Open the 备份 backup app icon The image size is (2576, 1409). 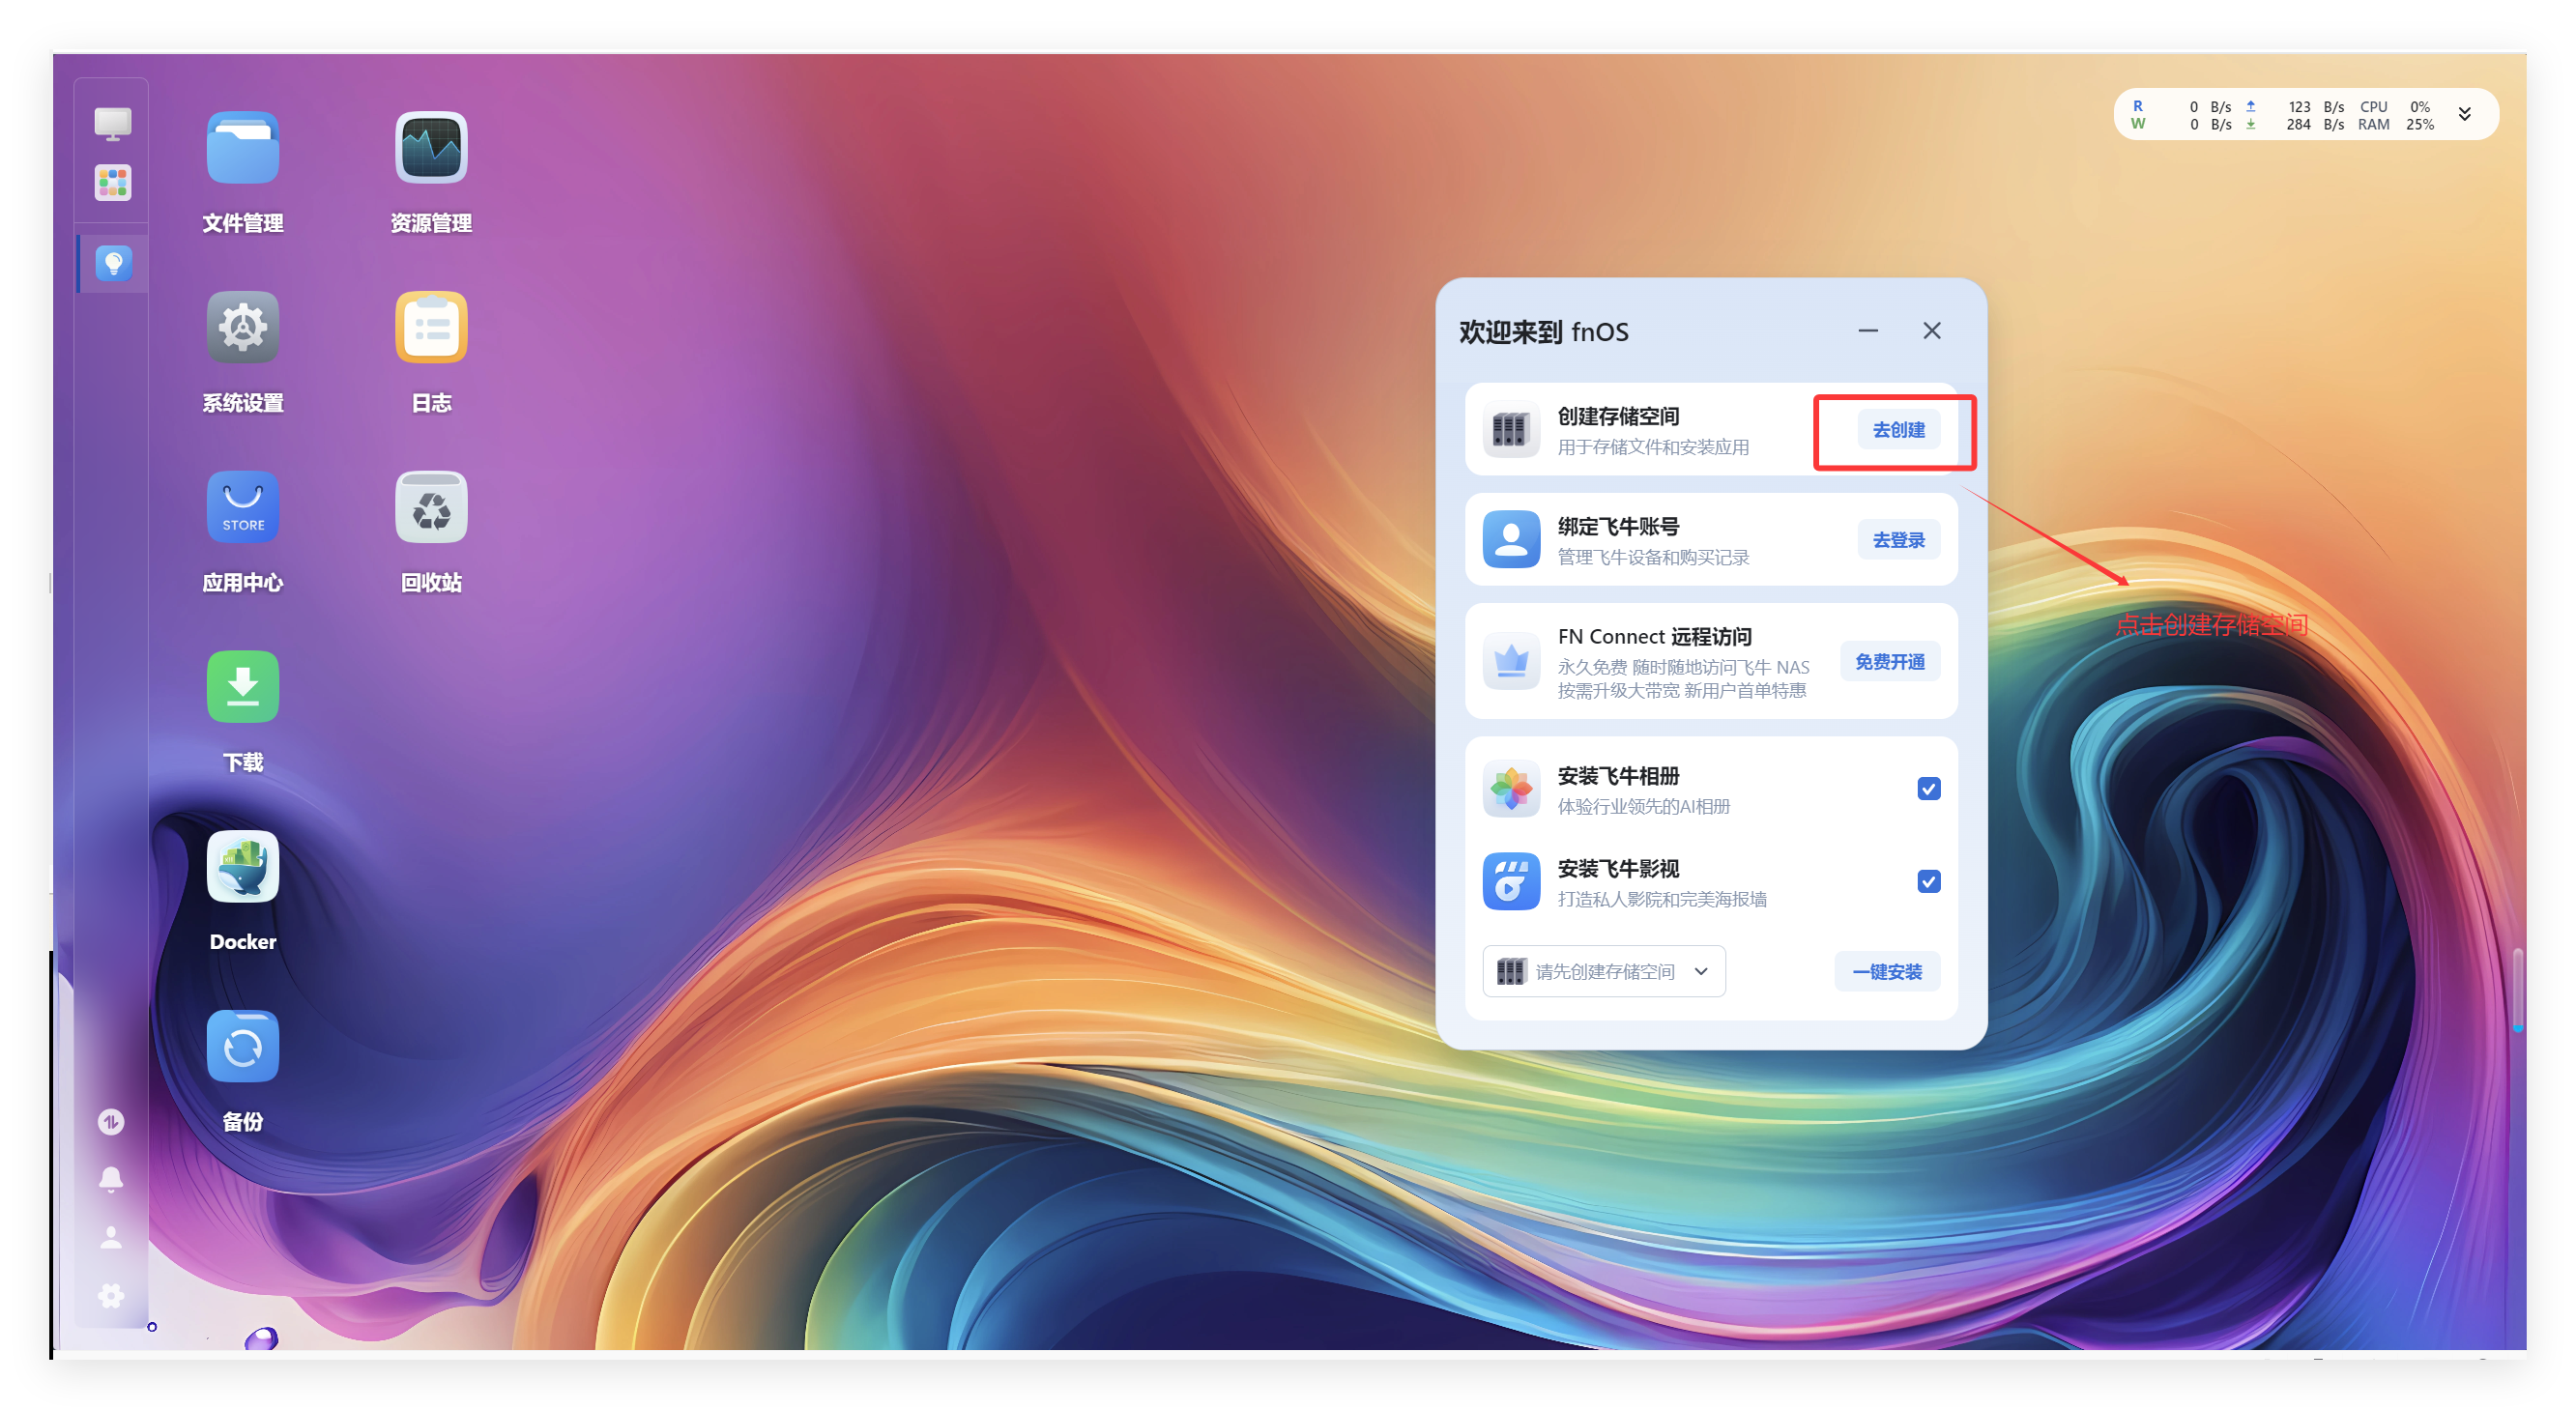[242, 1046]
